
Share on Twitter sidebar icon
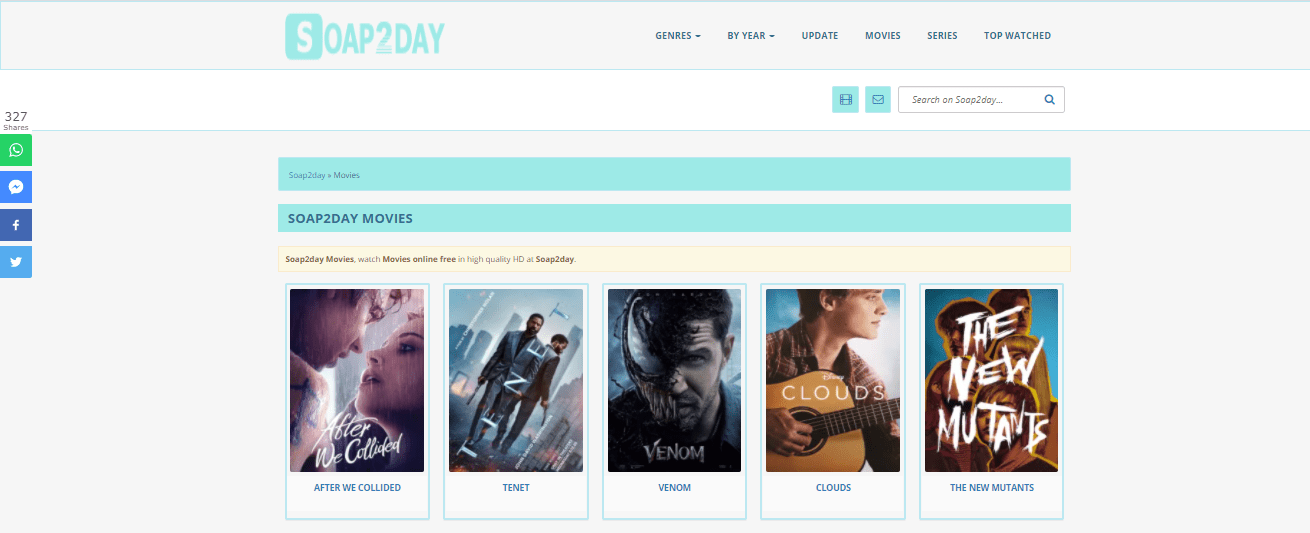[x=16, y=262]
